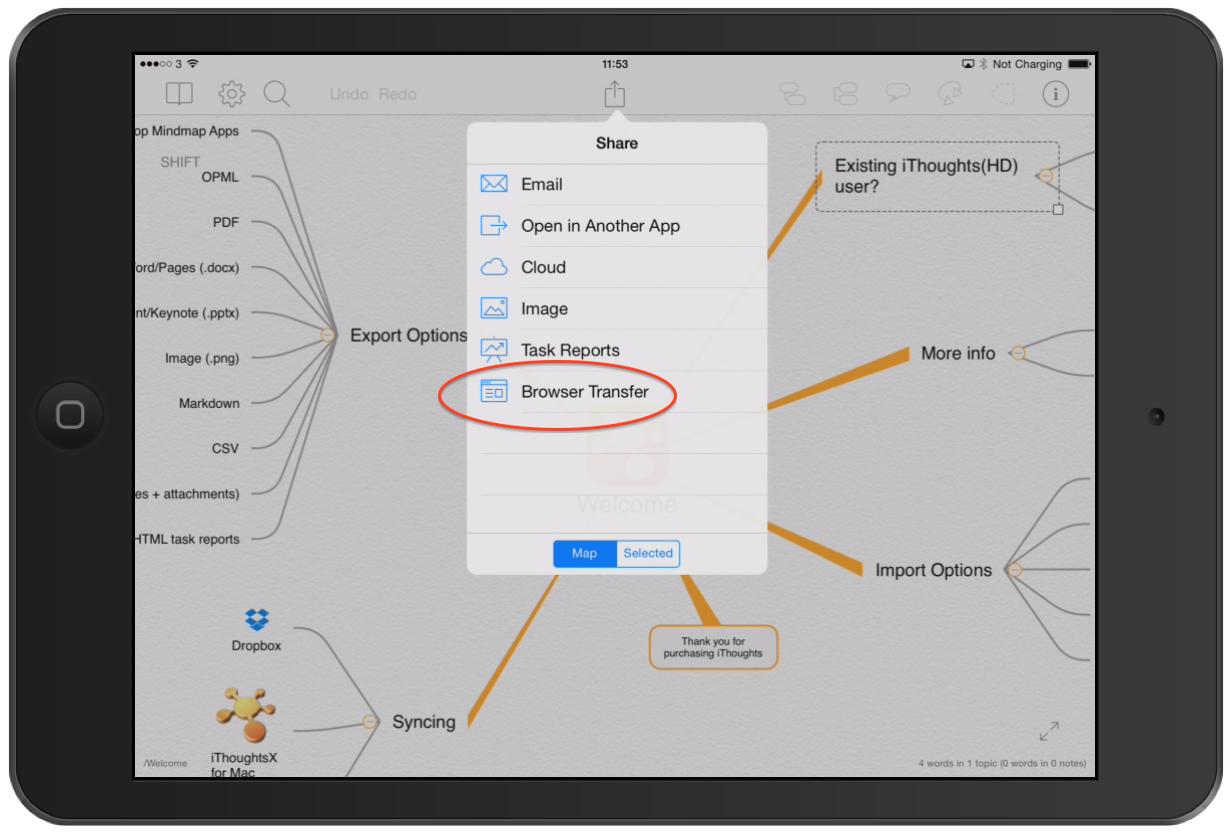Image resolution: width=1230 pixels, height=834 pixels.
Task: Select the Markdown topic
Action: pos(209,403)
